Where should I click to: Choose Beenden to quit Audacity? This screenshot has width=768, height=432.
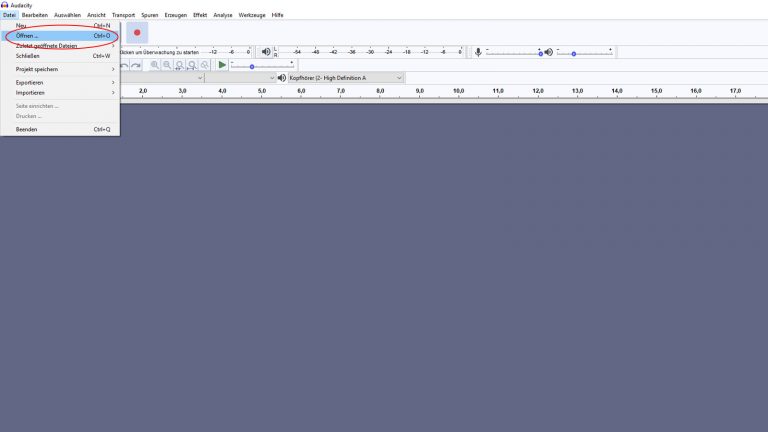60,129
